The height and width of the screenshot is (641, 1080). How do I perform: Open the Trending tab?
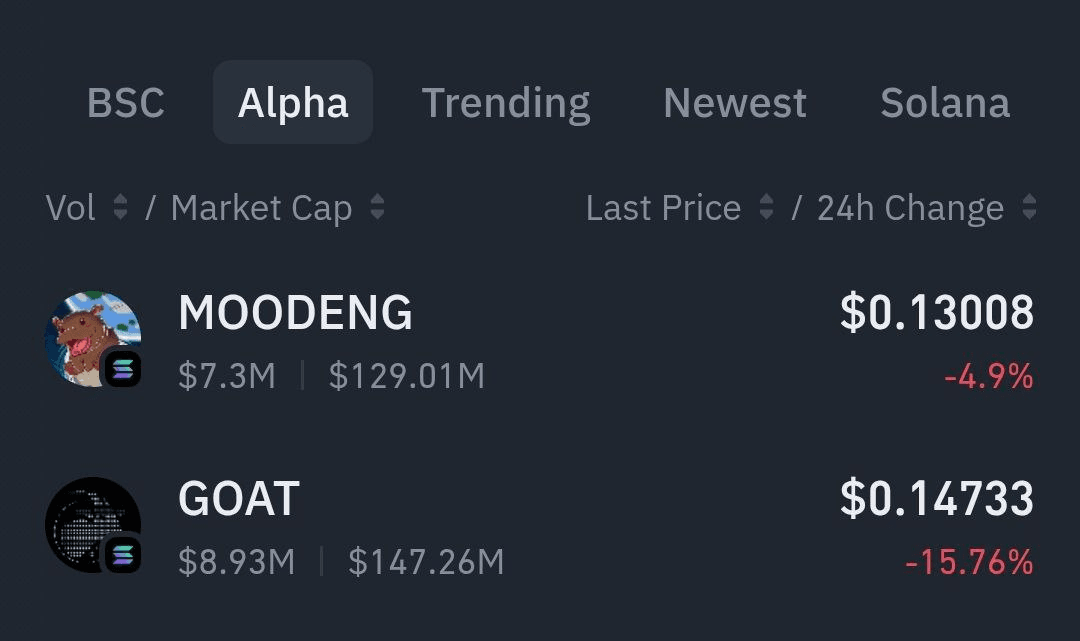coord(506,103)
